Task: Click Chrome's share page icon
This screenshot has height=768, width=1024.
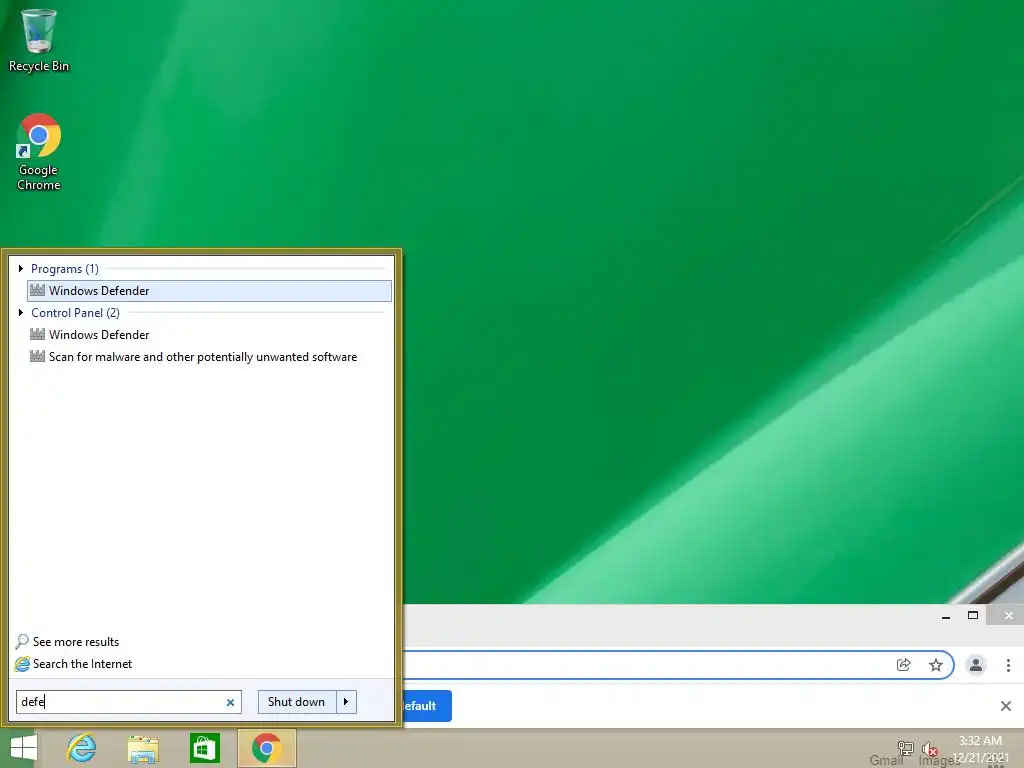Action: pyautogui.click(x=904, y=665)
